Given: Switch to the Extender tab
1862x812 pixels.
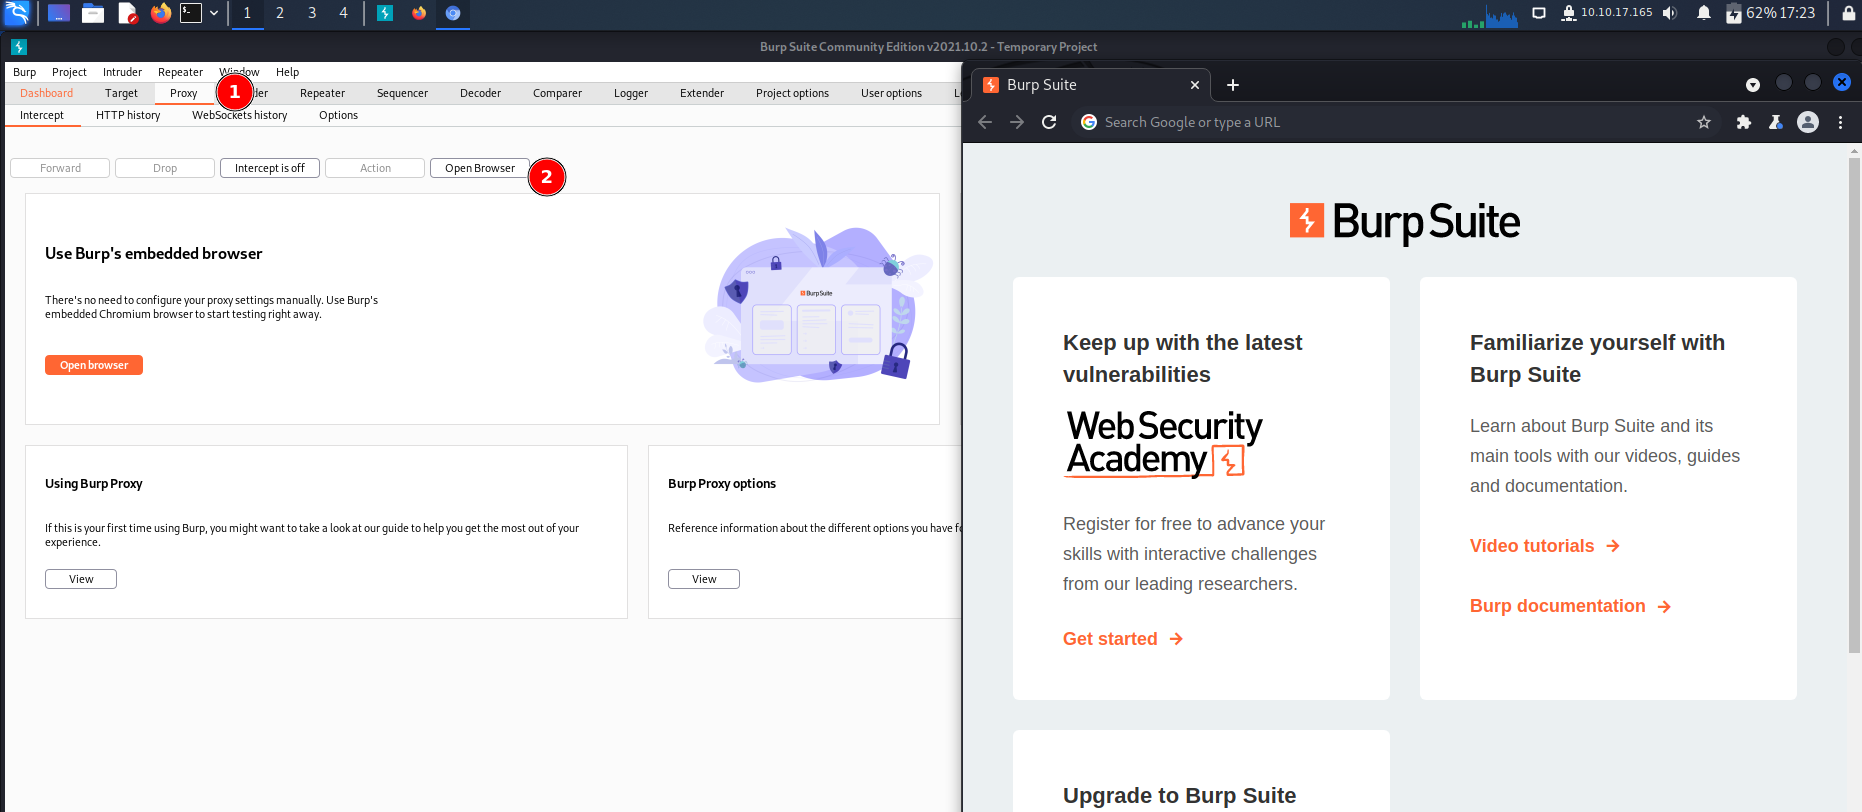Looking at the screenshot, I should click(701, 93).
